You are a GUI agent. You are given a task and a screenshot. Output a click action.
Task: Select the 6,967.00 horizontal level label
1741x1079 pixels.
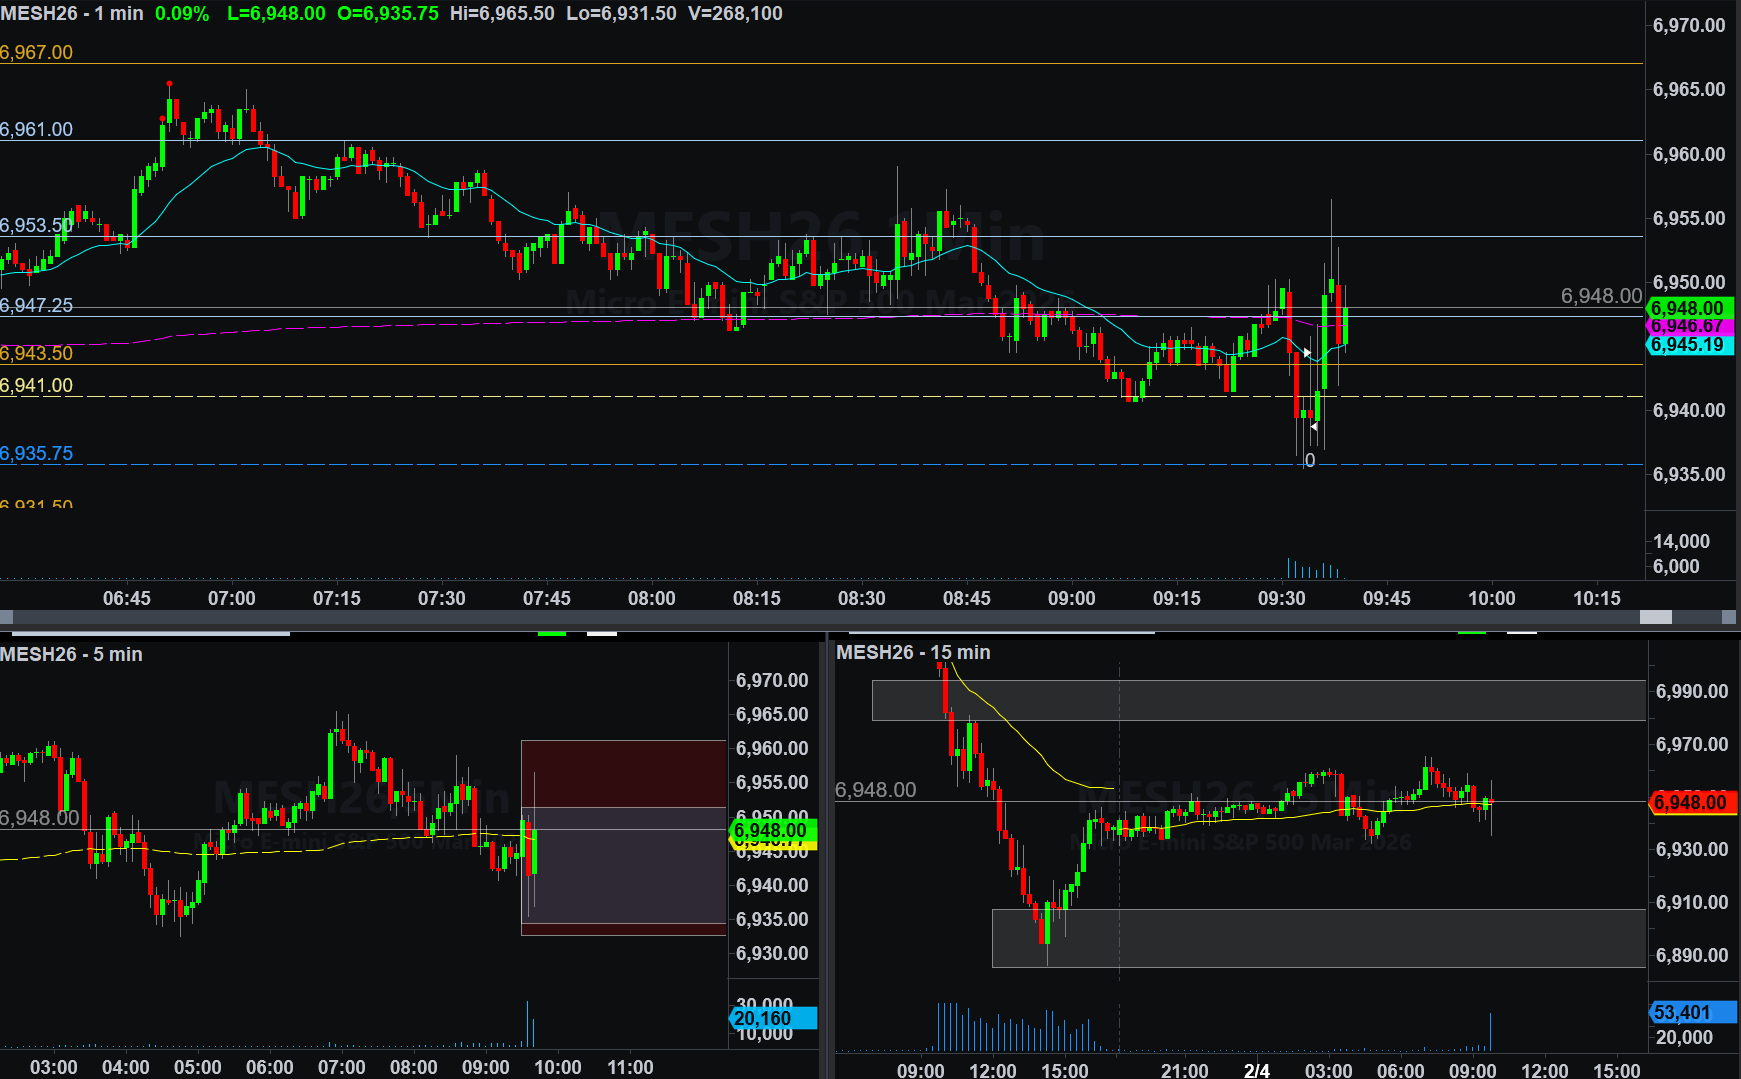tap(37, 52)
